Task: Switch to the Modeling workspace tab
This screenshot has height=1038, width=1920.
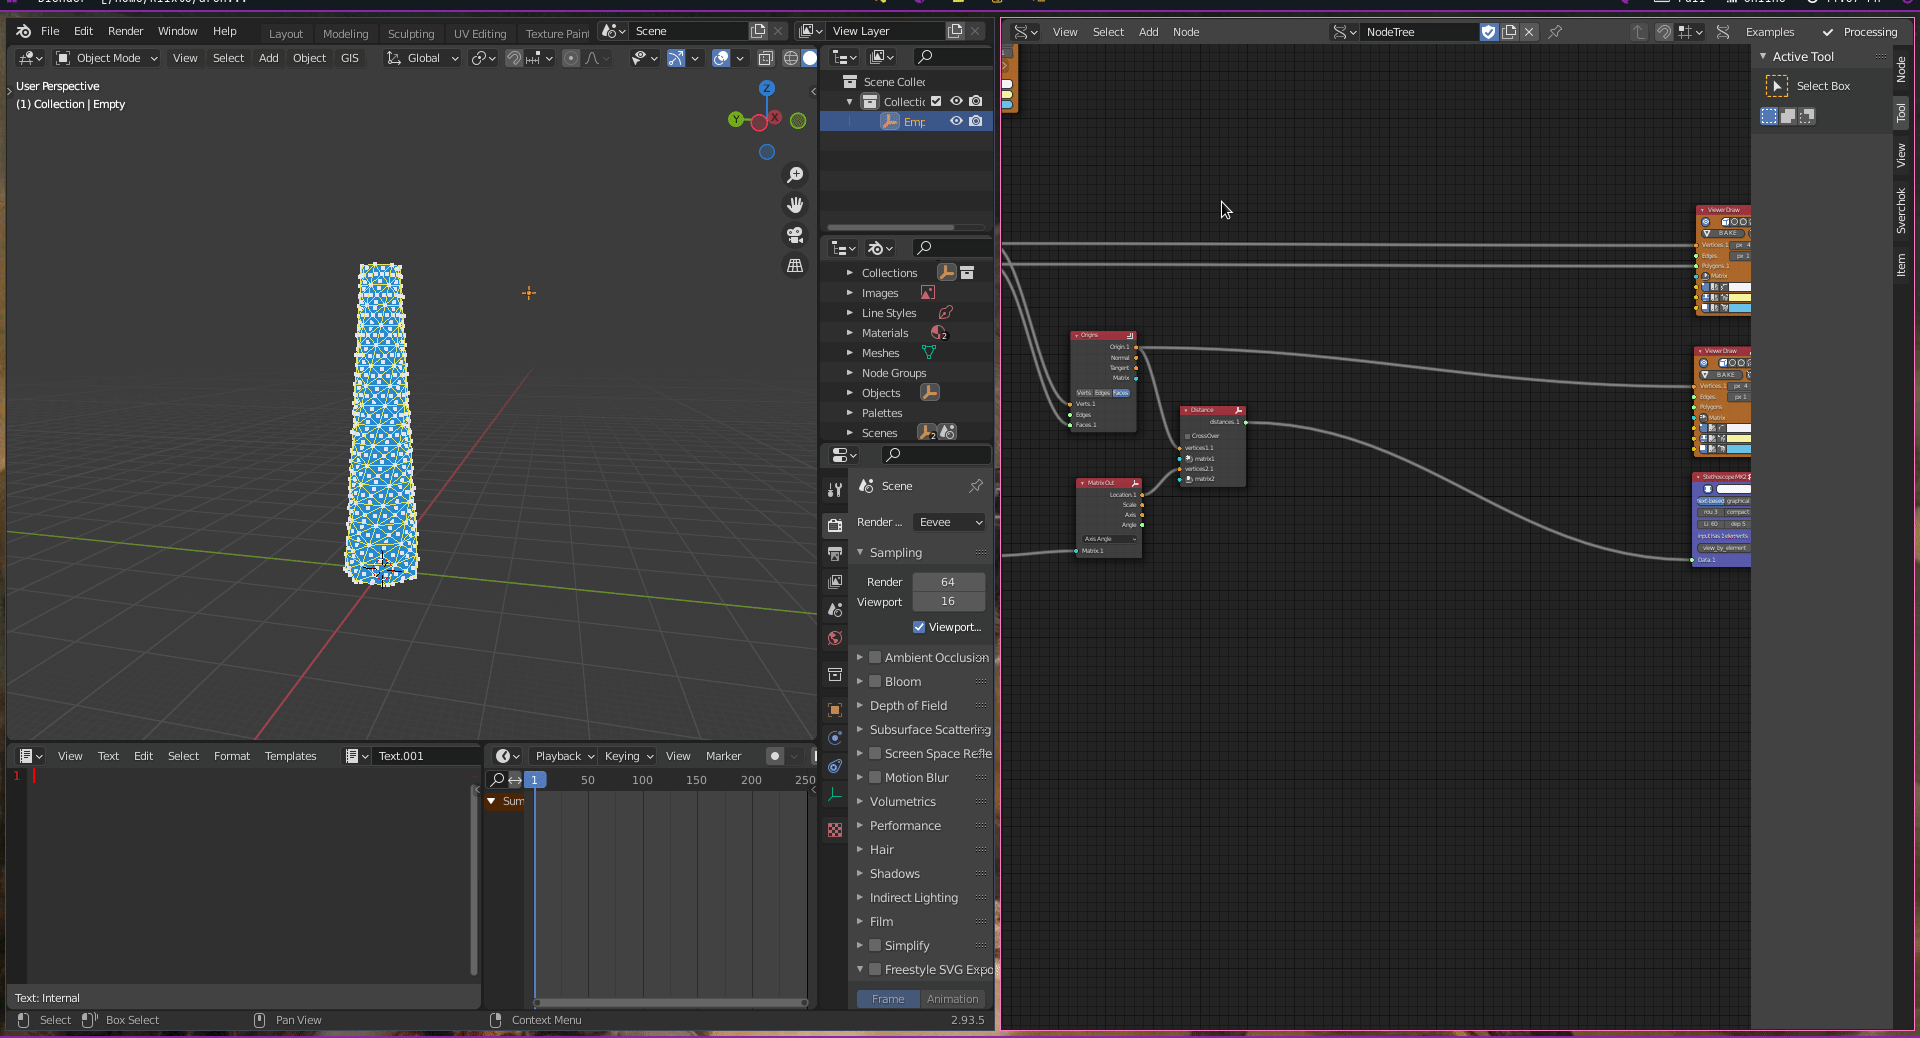Action: pos(345,33)
